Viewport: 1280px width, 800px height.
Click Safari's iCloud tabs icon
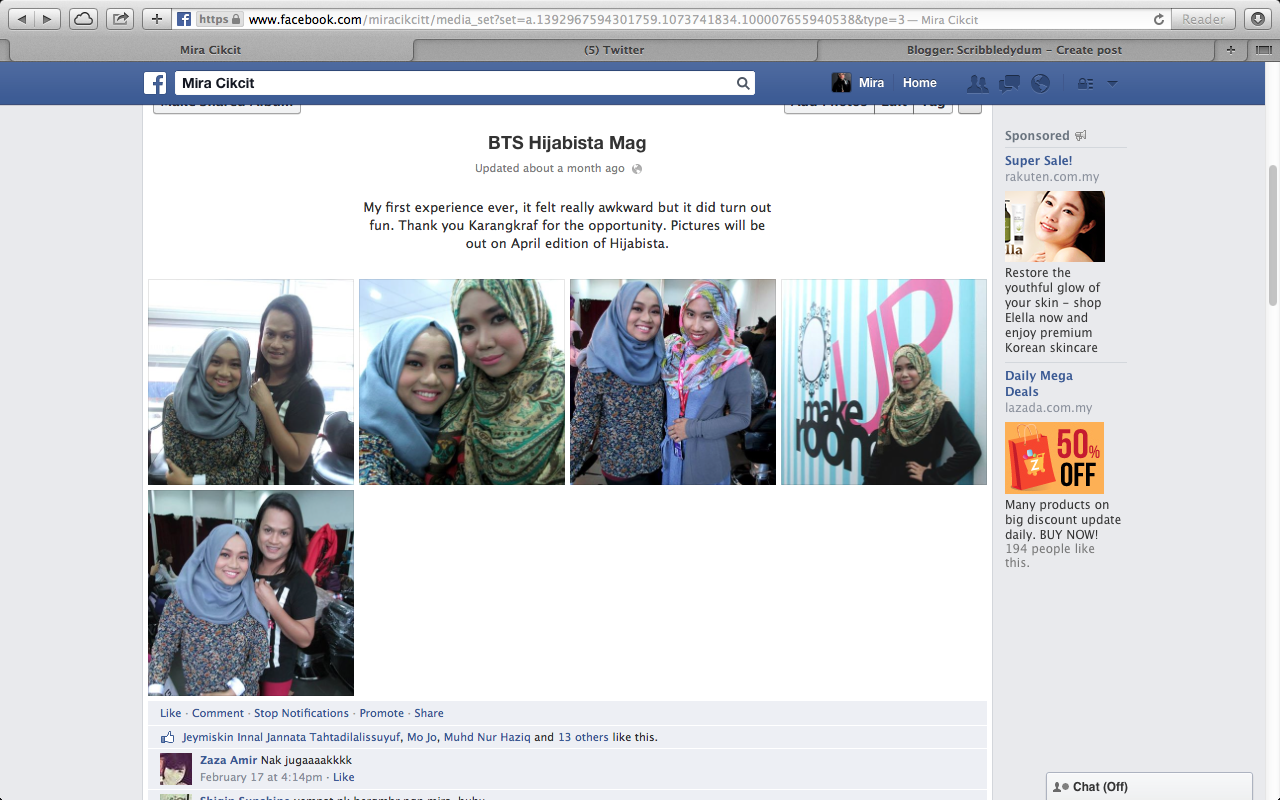point(84,19)
